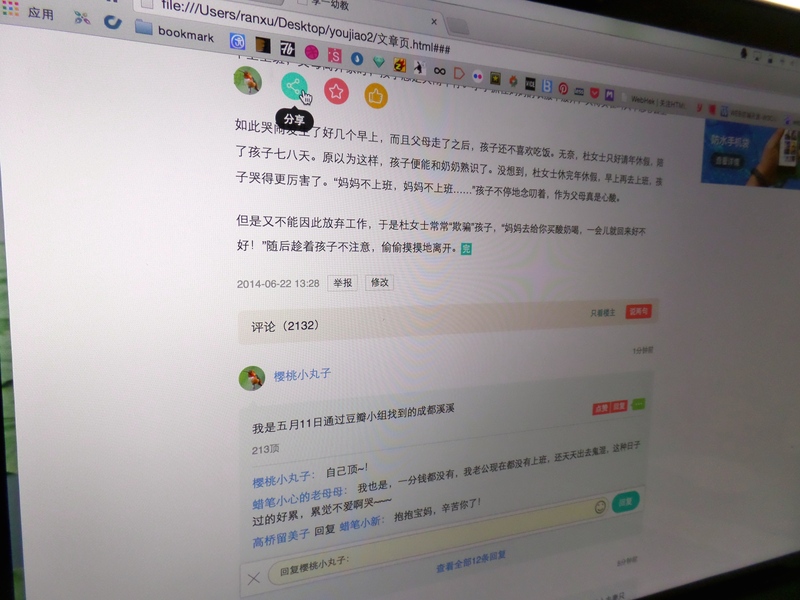This screenshot has height=600, width=800.
Task: Open 樱桃小丸子 commenter profile name
Action: pos(302,375)
